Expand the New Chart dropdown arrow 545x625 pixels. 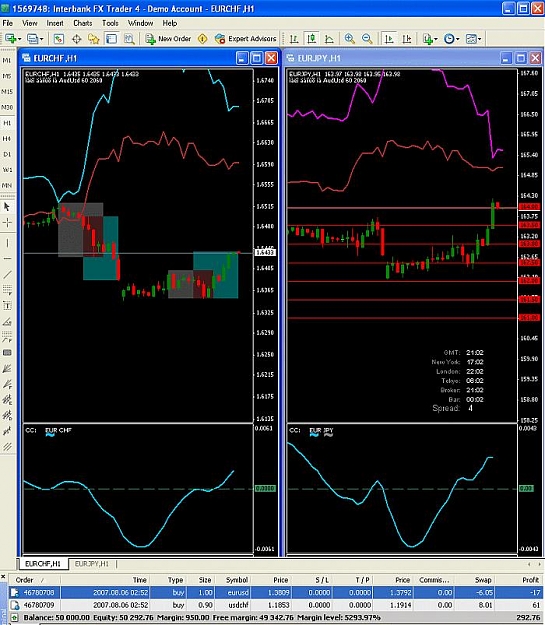tap(20, 39)
